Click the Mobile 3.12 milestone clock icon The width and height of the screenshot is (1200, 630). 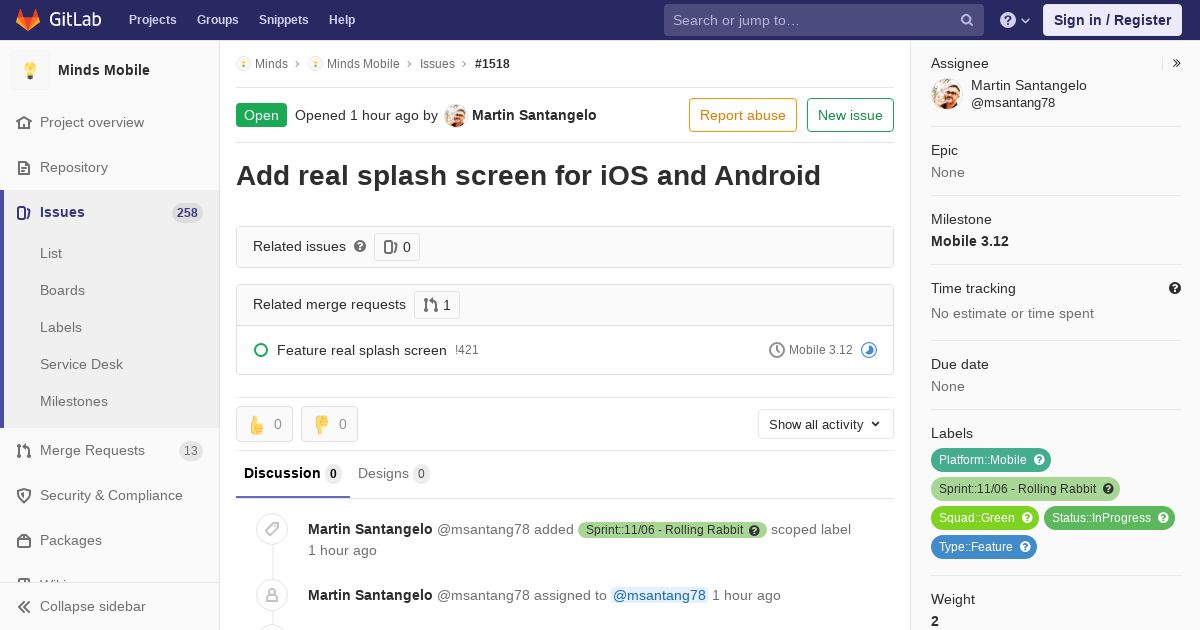[777, 350]
